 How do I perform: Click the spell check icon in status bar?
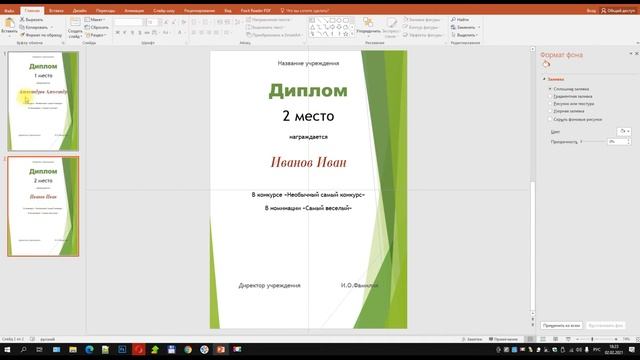(x=32, y=339)
